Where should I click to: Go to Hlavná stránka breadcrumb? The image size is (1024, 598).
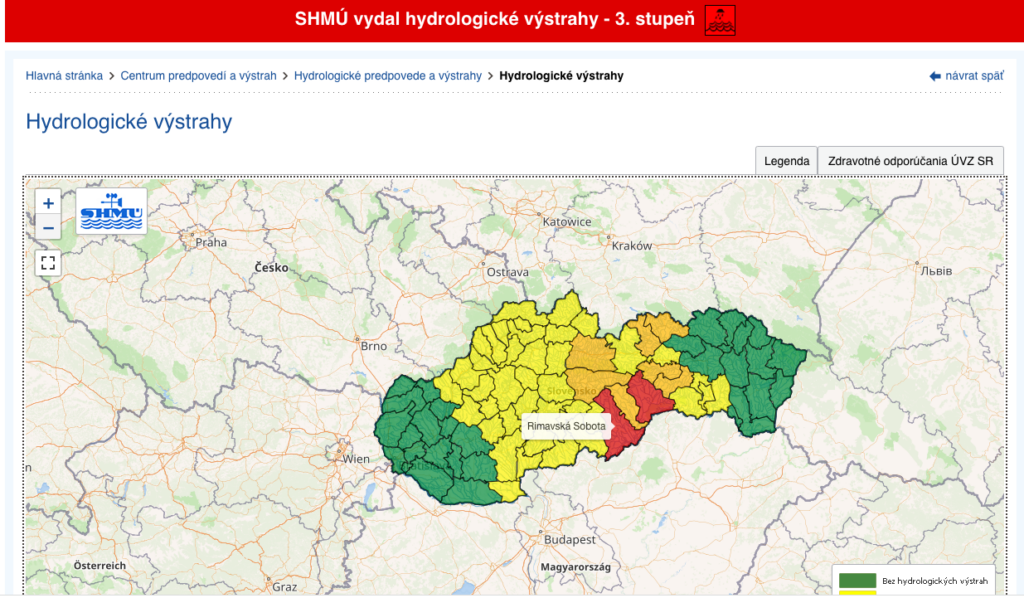click(x=64, y=76)
